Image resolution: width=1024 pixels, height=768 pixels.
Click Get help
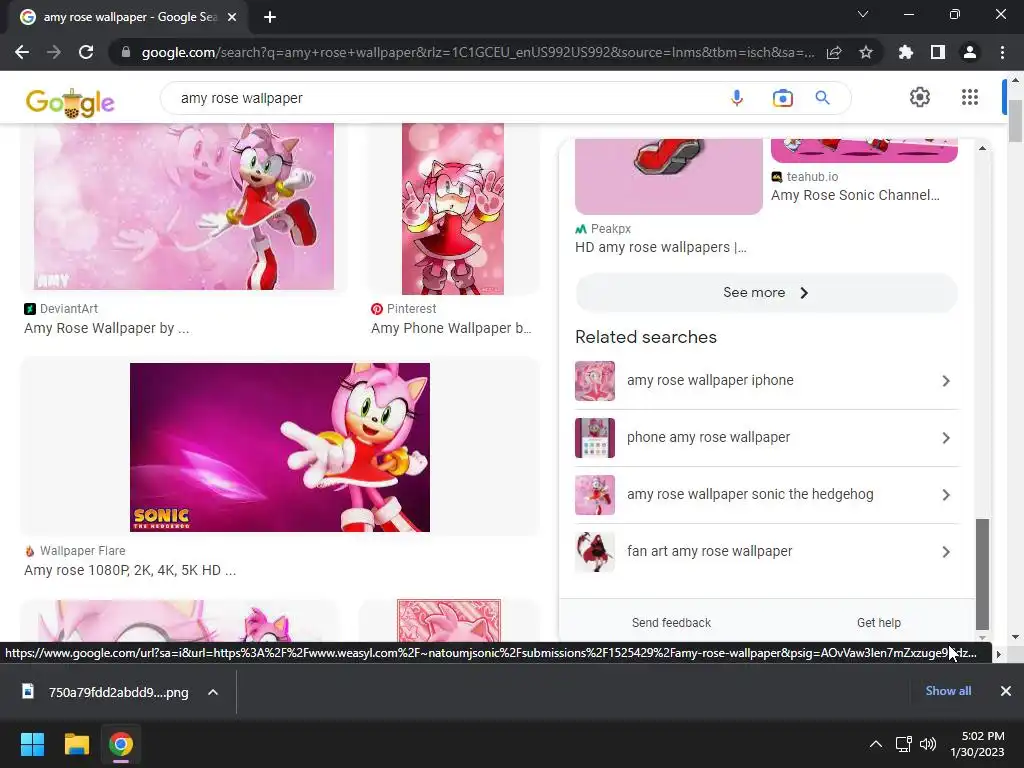(x=878, y=623)
